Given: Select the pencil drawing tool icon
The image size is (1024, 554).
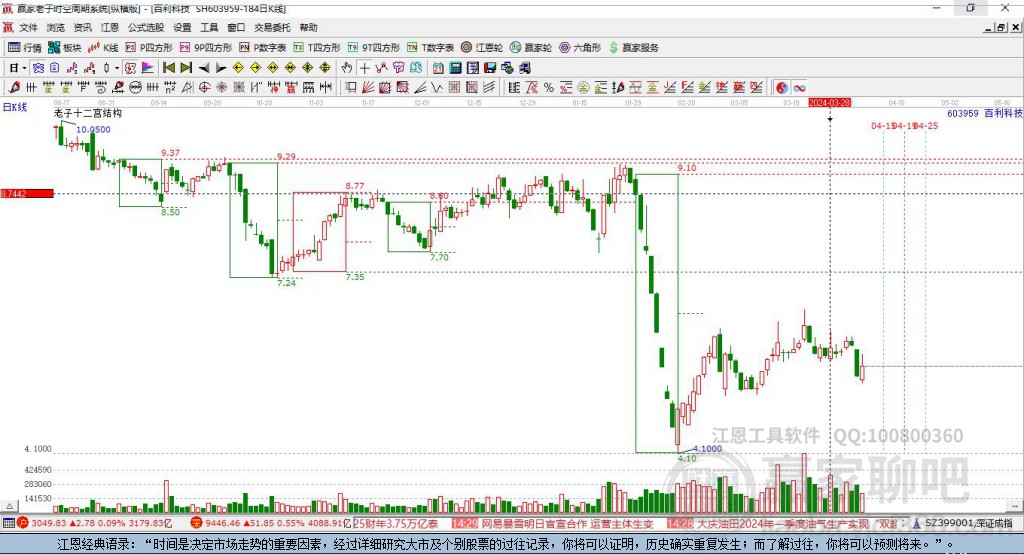Looking at the screenshot, I should point(14,87).
